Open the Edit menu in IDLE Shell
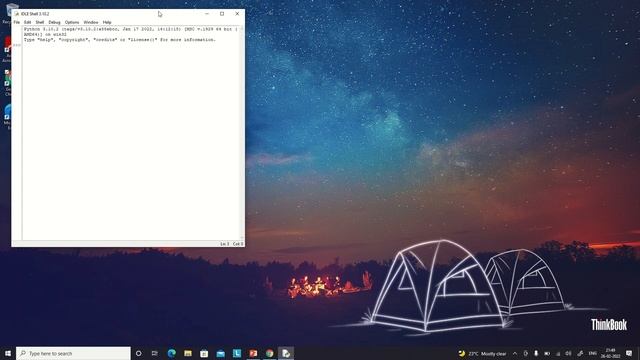 pyautogui.click(x=27, y=22)
